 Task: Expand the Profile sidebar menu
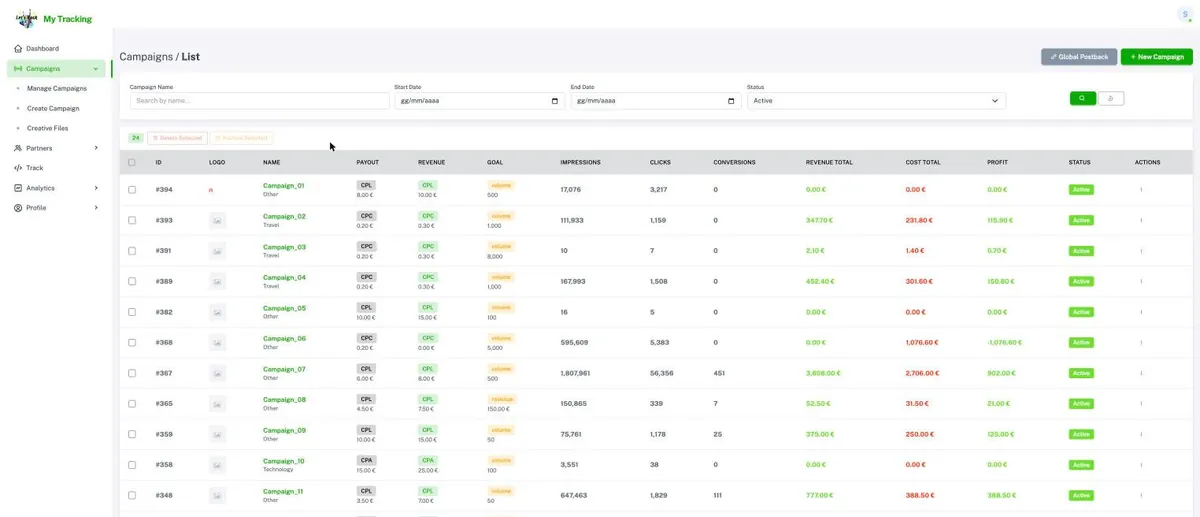56,208
